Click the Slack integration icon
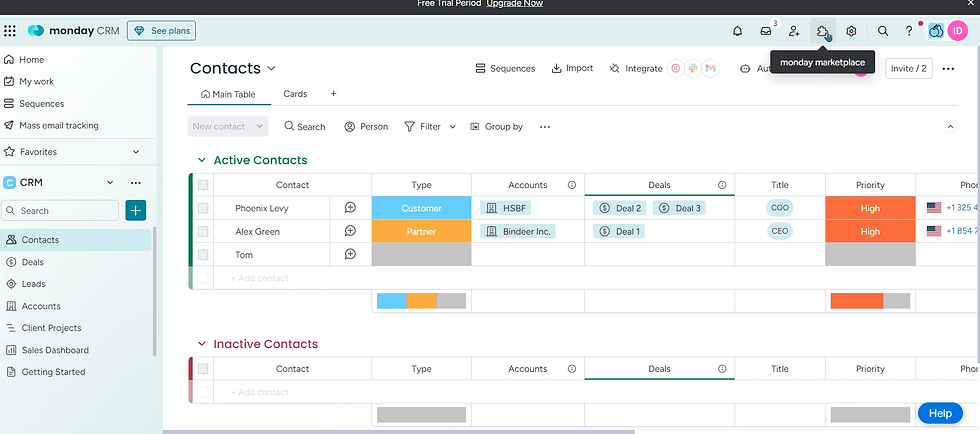 pos(692,69)
